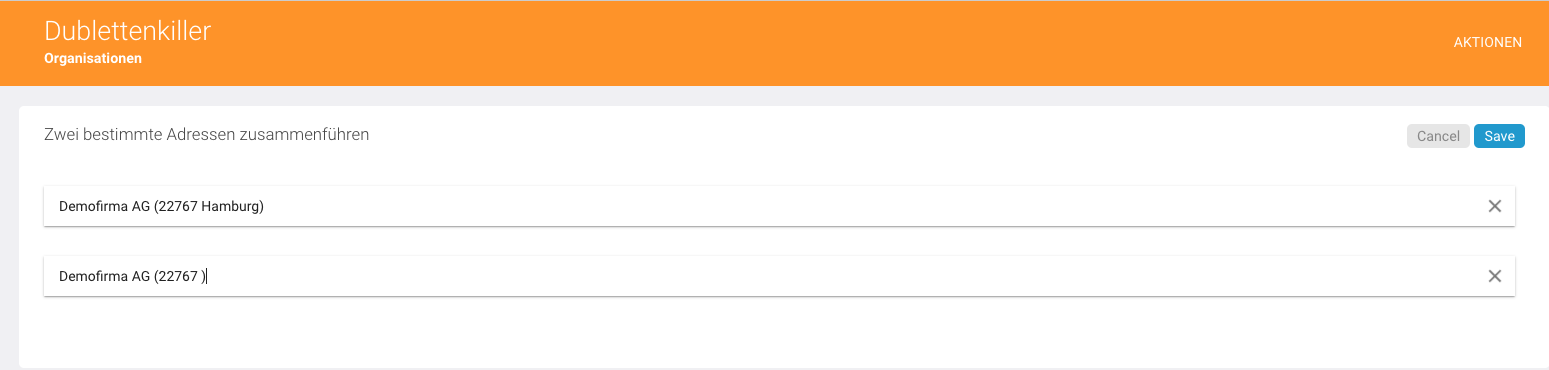The image size is (1549, 370).
Task: Select the Organisationen subtitle
Action: (x=93, y=59)
